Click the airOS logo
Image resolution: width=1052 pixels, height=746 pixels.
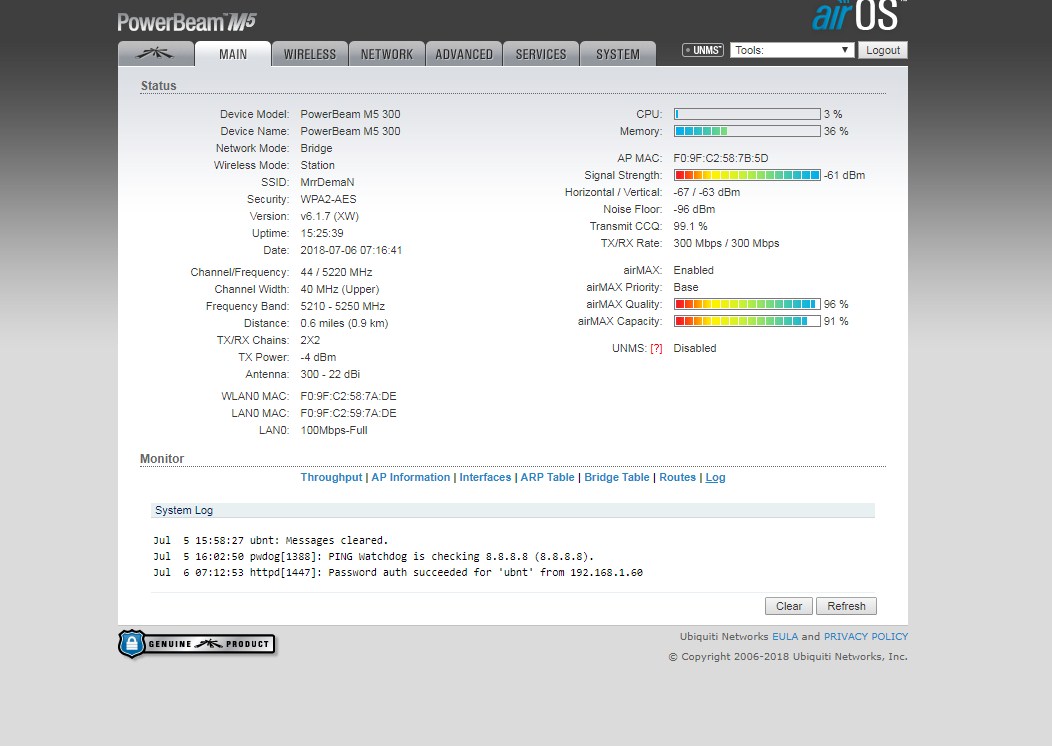click(857, 16)
